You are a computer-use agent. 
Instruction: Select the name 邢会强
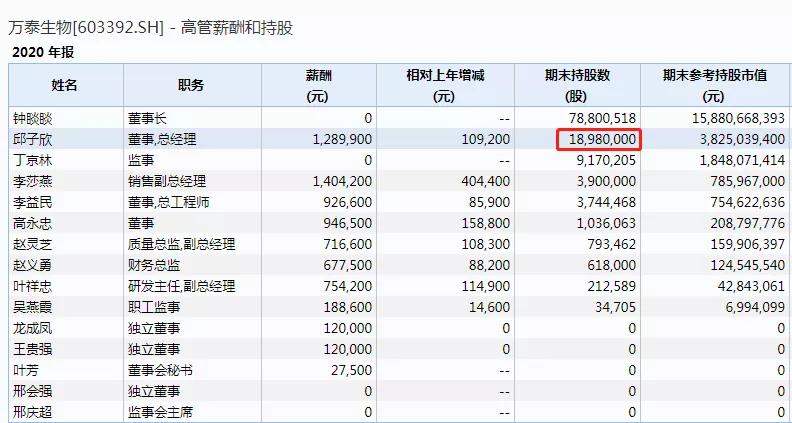pos(33,391)
